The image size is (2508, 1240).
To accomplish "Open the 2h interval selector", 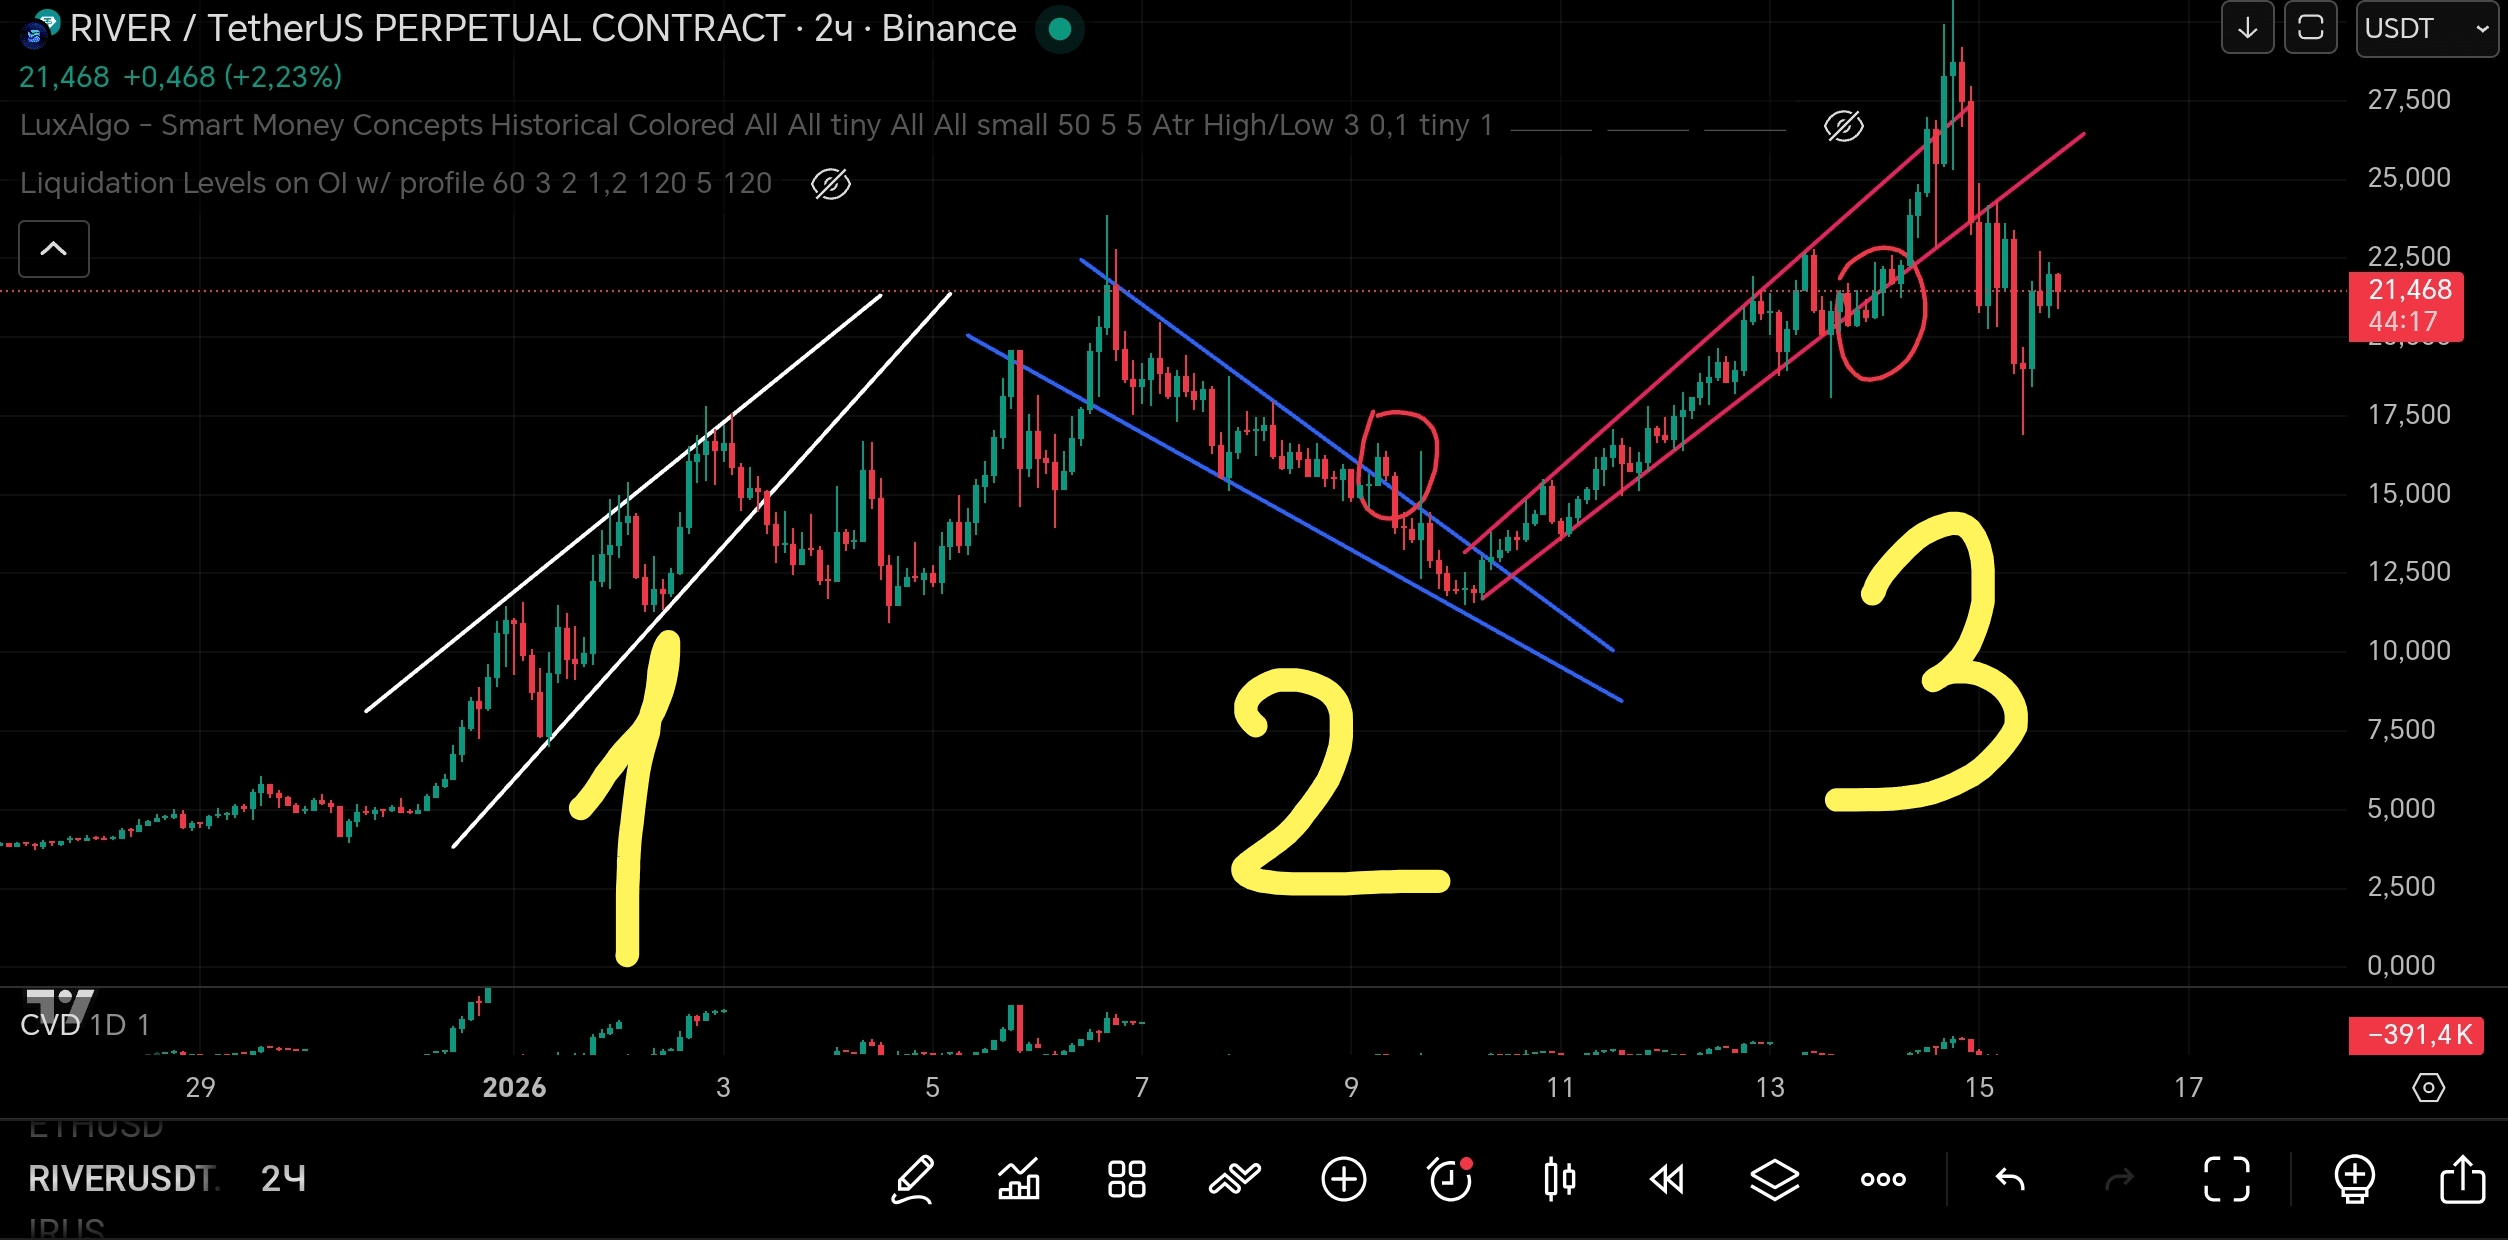I will point(283,1179).
